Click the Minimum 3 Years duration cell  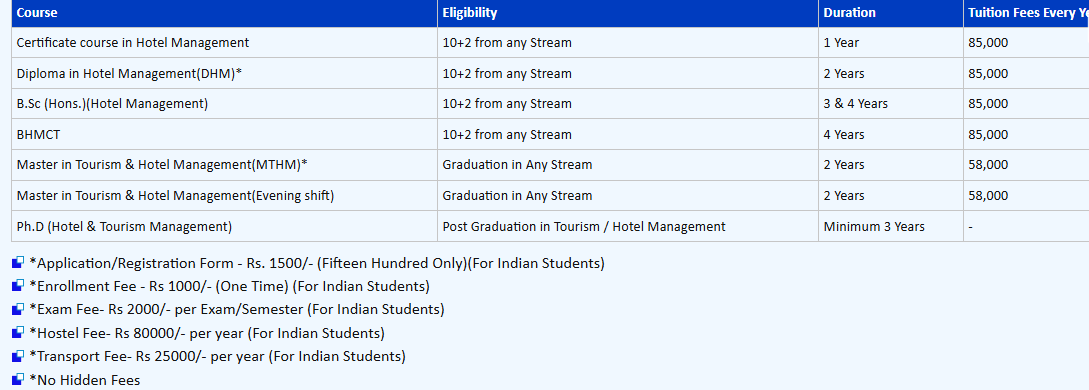tap(890, 226)
